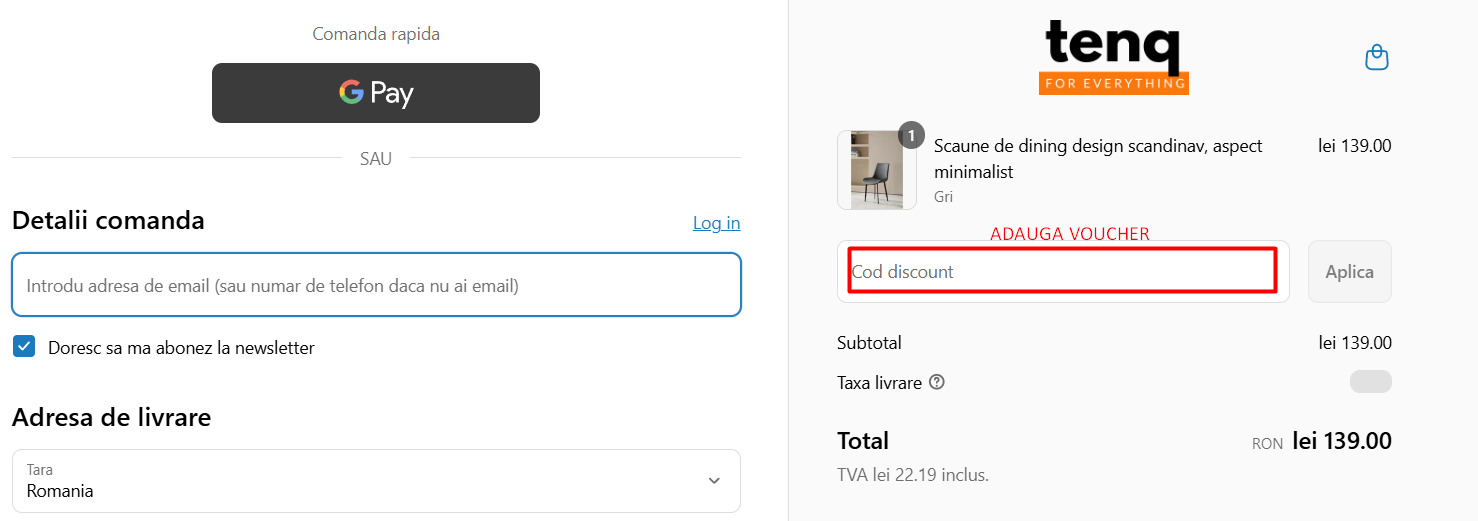
Task: Open the shopping bag cart icon
Action: click(1377, 57)
